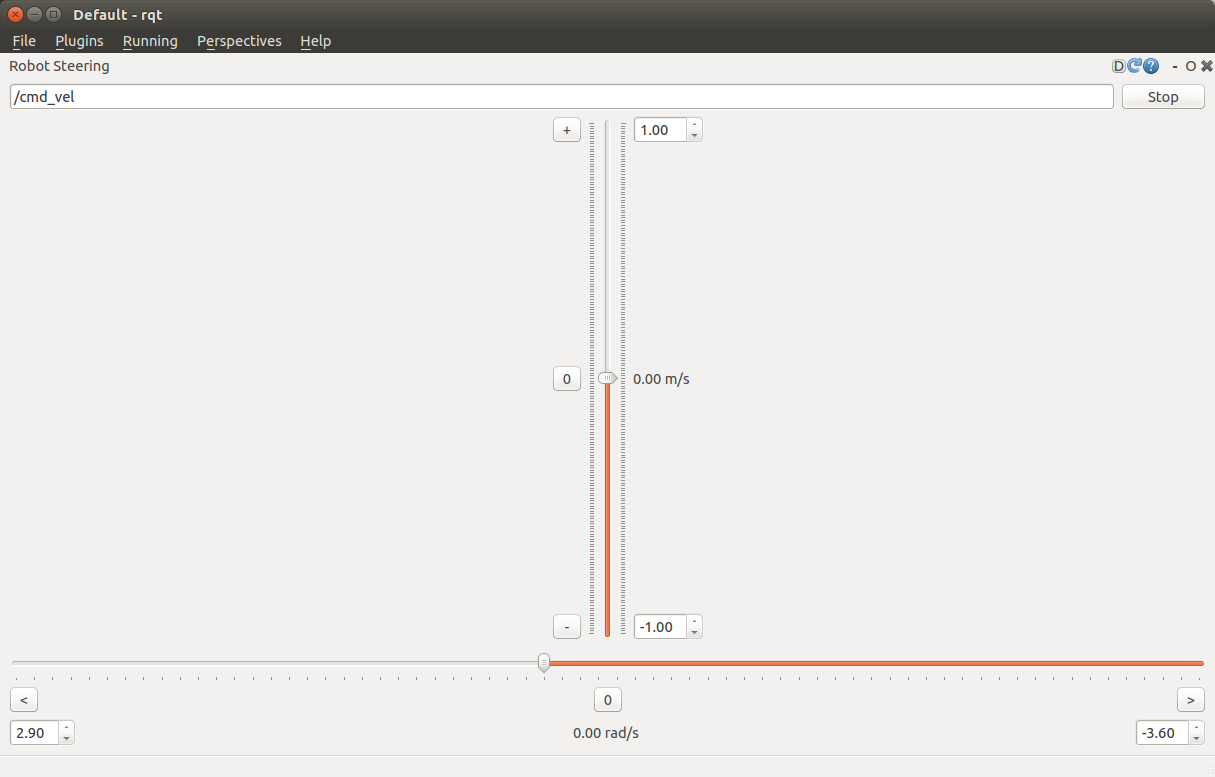Steer left with the < button
Viewport: 1215px width, 777px height.
[24, 700]
